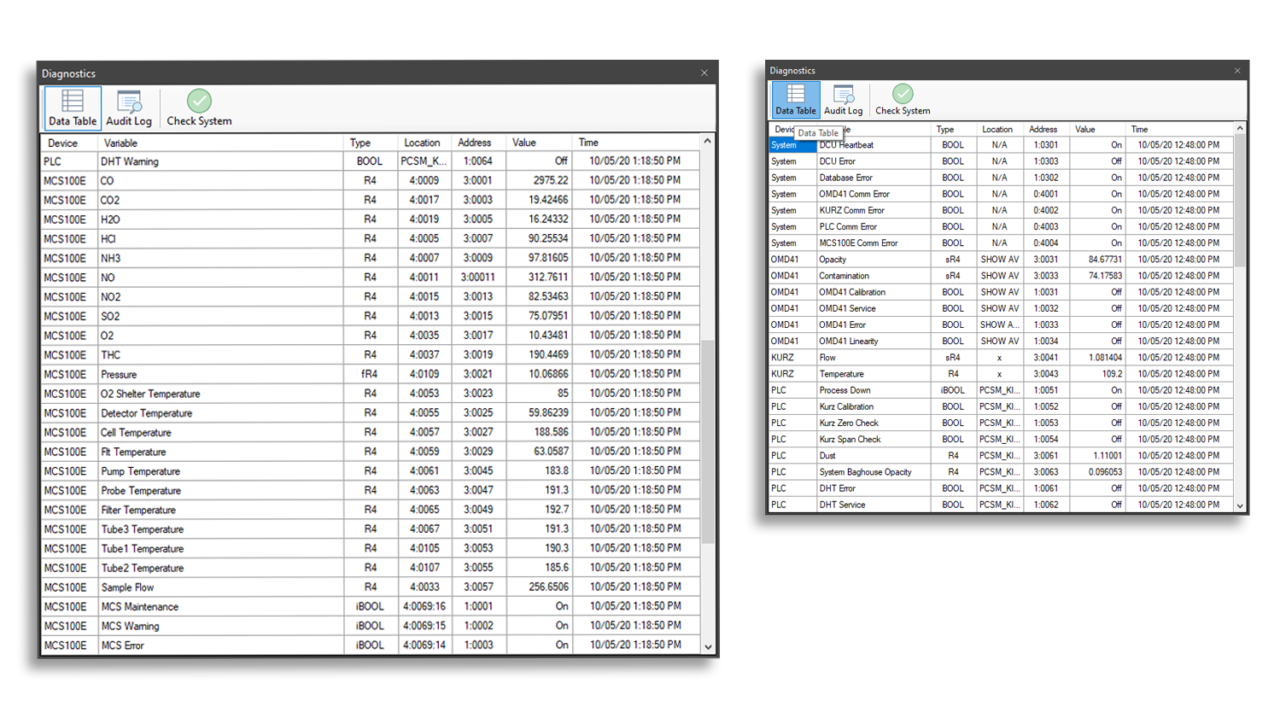1280x707 pixels.
Task: Select the KURZ Flow row
Action: pos(1001,357)
